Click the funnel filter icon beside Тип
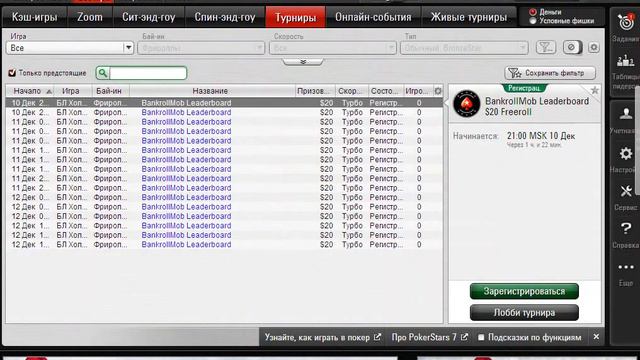The image size is (640, 360). tap(546, 47)
